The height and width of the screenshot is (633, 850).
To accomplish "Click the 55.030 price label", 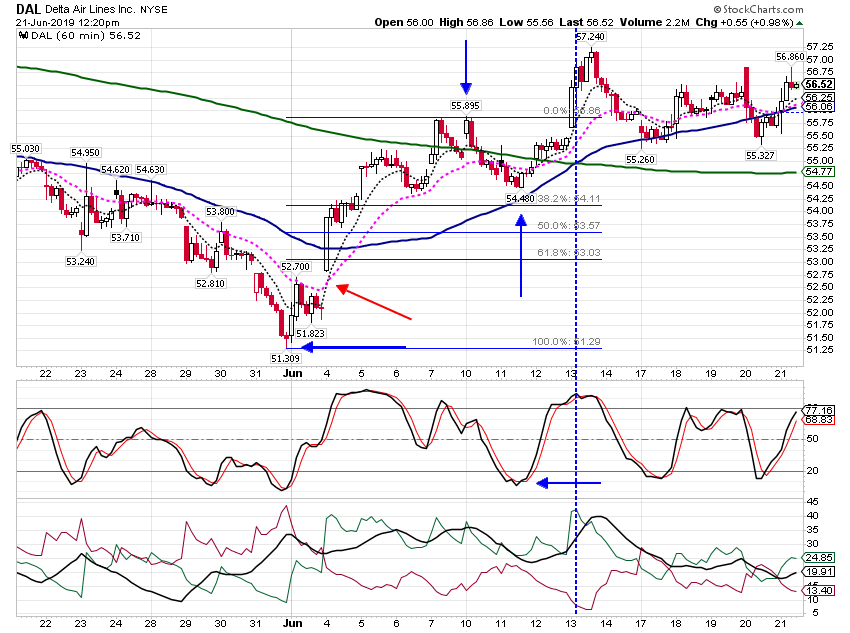I will click(25, 148).
